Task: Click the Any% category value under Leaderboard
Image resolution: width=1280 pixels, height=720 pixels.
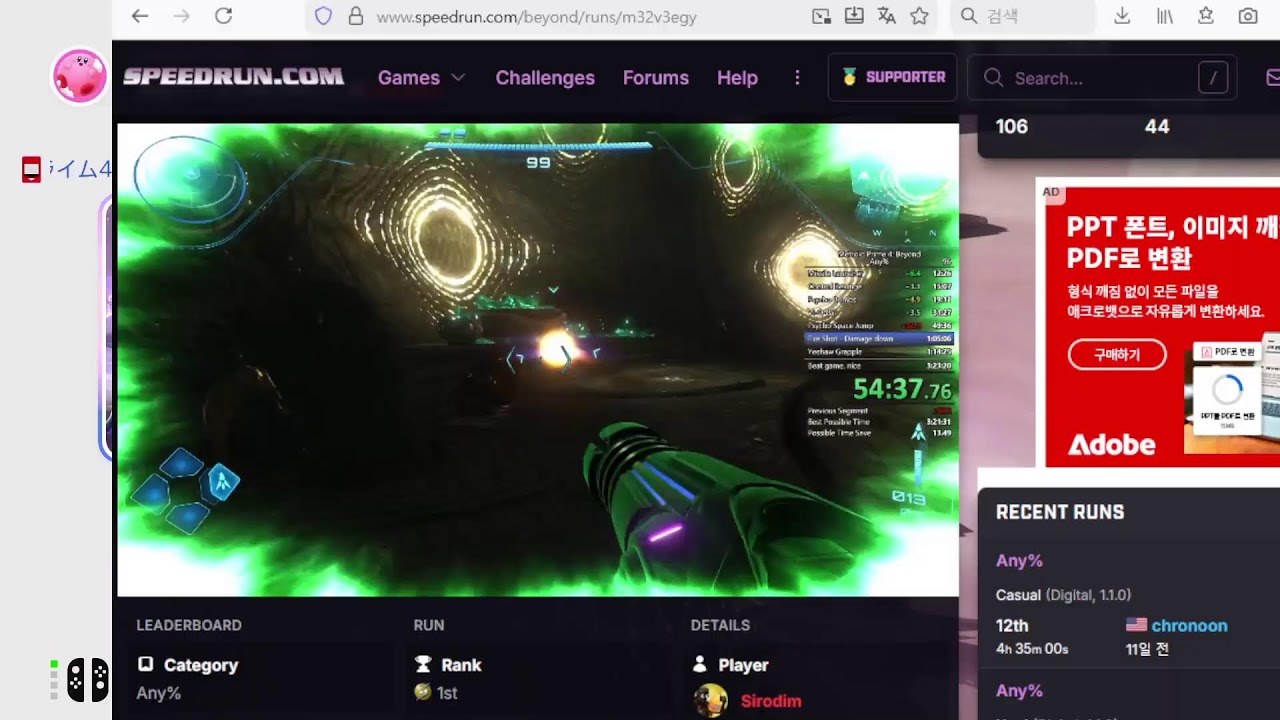Action: [158, 693]
